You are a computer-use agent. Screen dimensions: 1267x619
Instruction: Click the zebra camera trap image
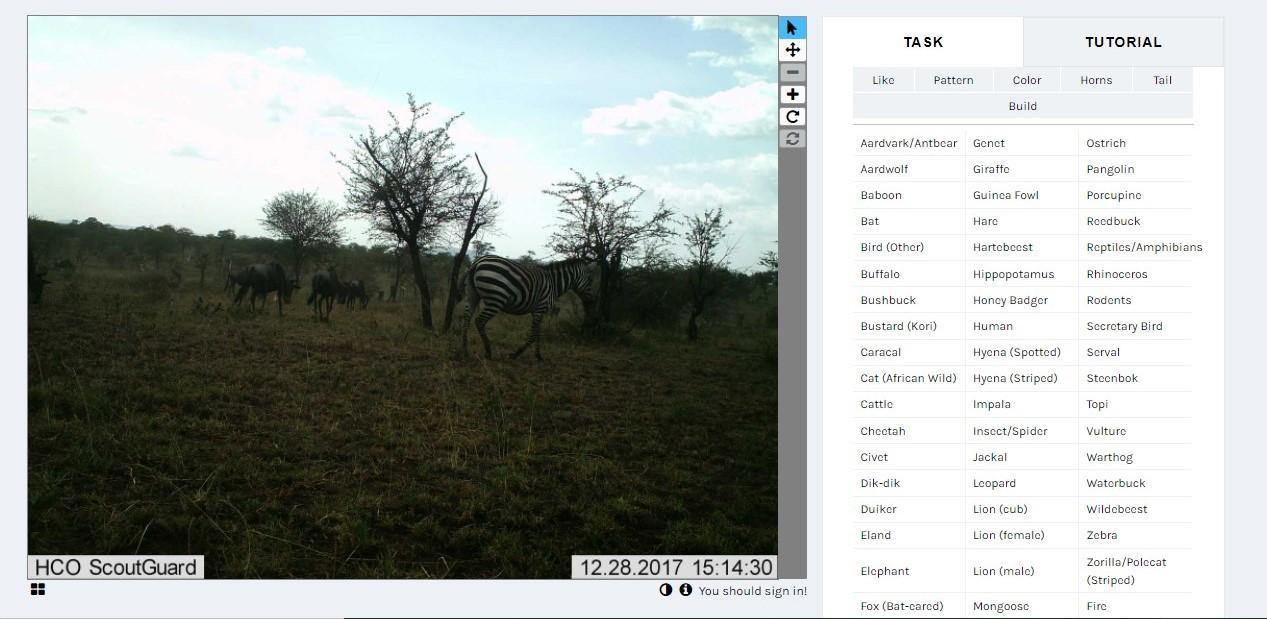[x=402, y=297]
